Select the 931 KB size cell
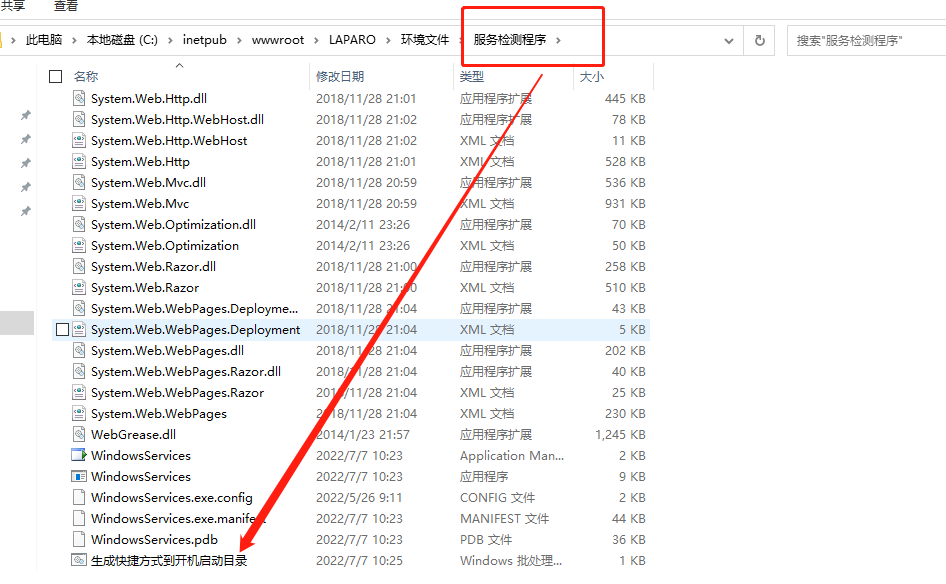Viewport: 946px width, 584px height. (x=625, y=203)
